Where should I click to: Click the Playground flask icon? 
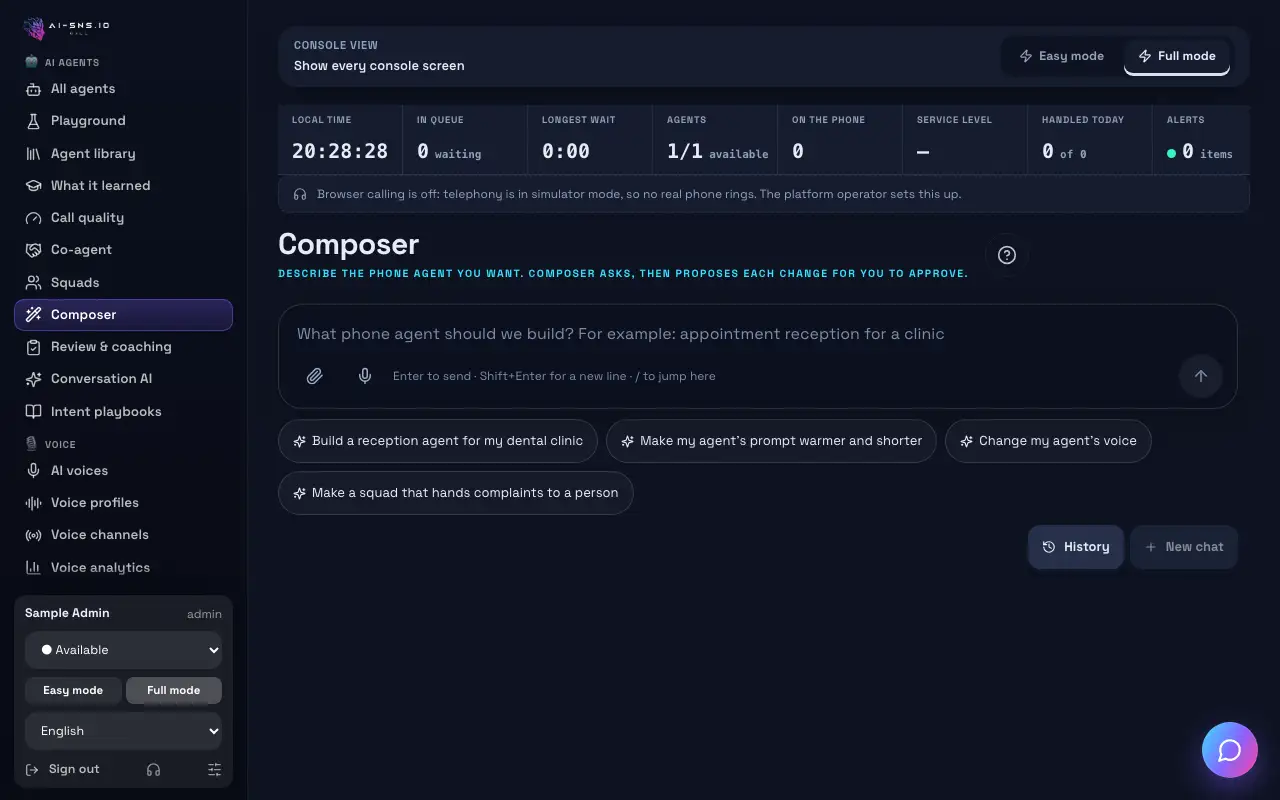pos(33,121)
